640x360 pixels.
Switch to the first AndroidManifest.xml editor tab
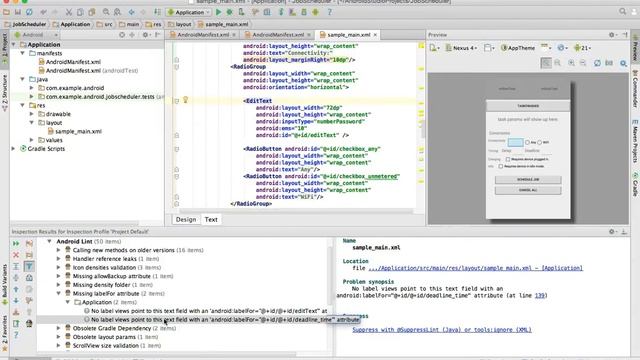coord(202,35)
